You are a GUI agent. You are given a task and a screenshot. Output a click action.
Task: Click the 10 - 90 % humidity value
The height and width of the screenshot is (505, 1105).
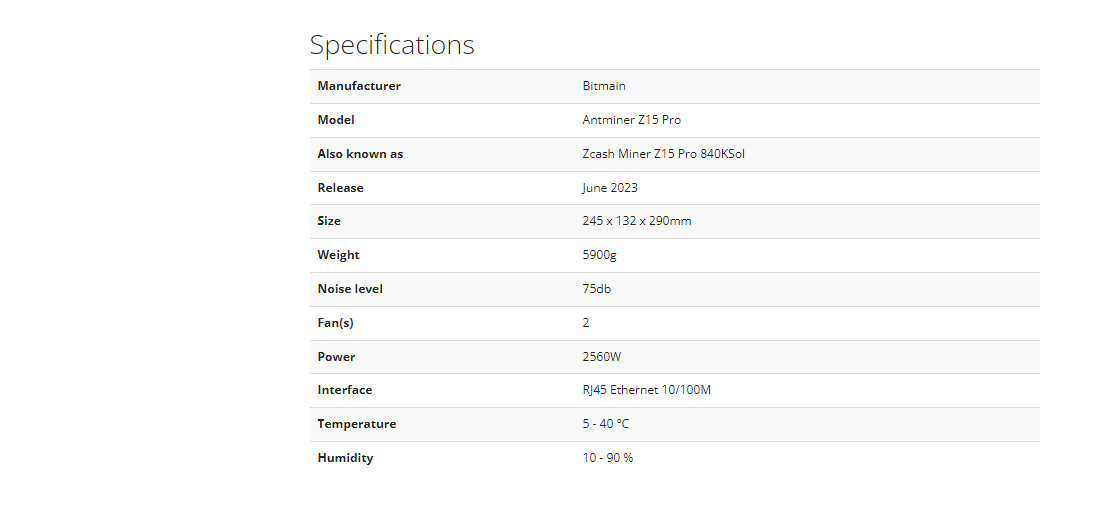[607, 458]
